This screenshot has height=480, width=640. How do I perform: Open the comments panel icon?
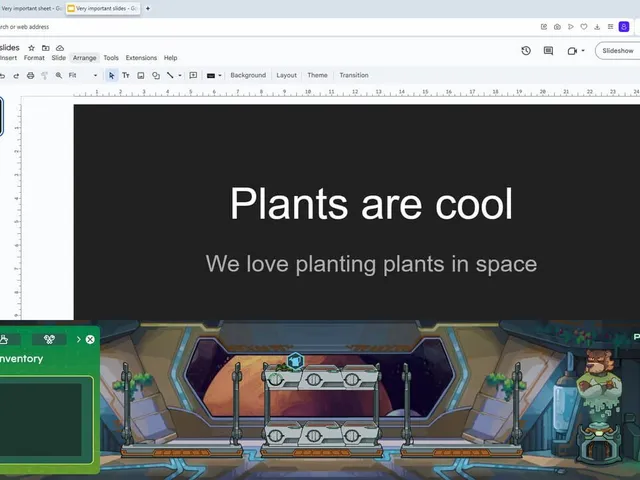(x=548, y=51)
